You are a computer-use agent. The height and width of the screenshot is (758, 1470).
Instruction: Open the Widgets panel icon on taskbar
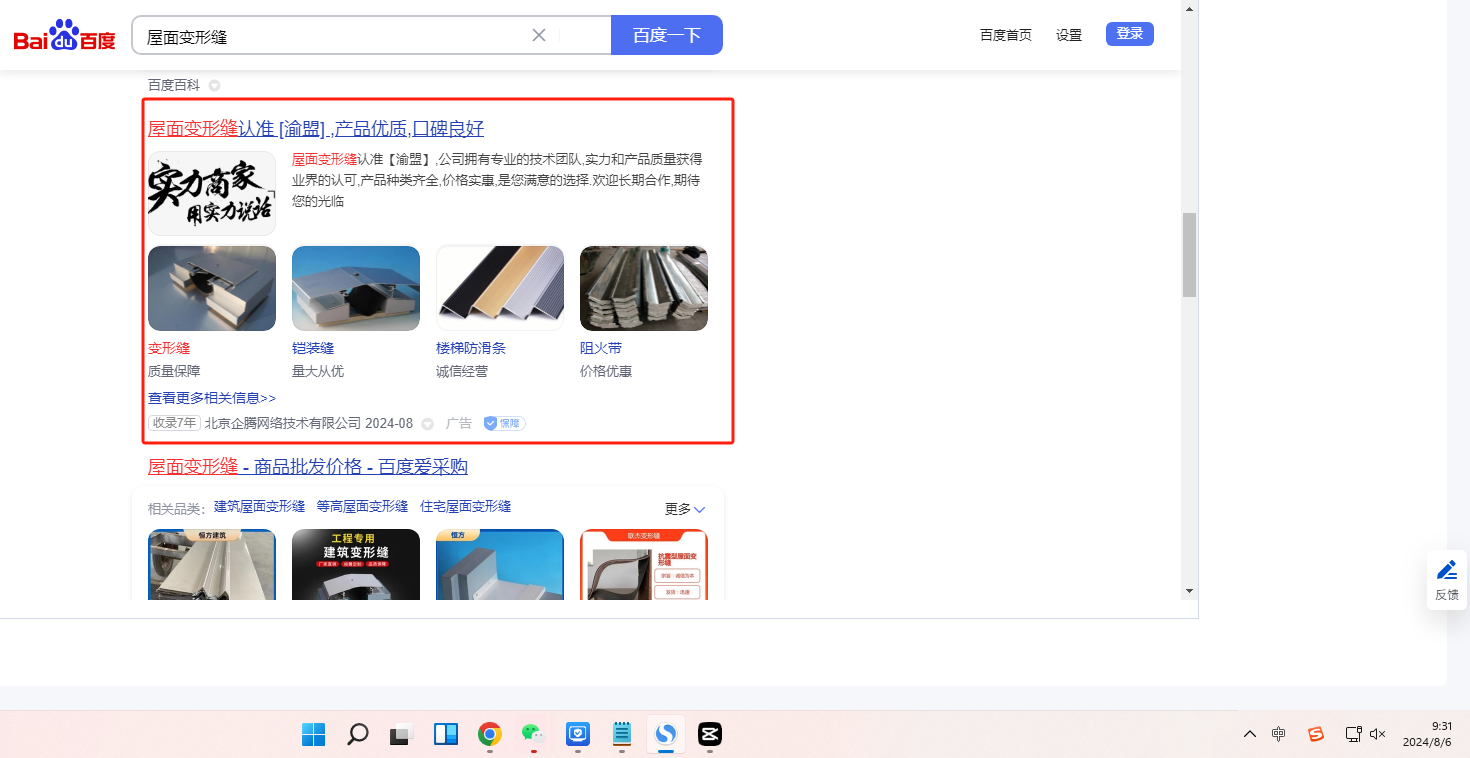tap(446, 735)
